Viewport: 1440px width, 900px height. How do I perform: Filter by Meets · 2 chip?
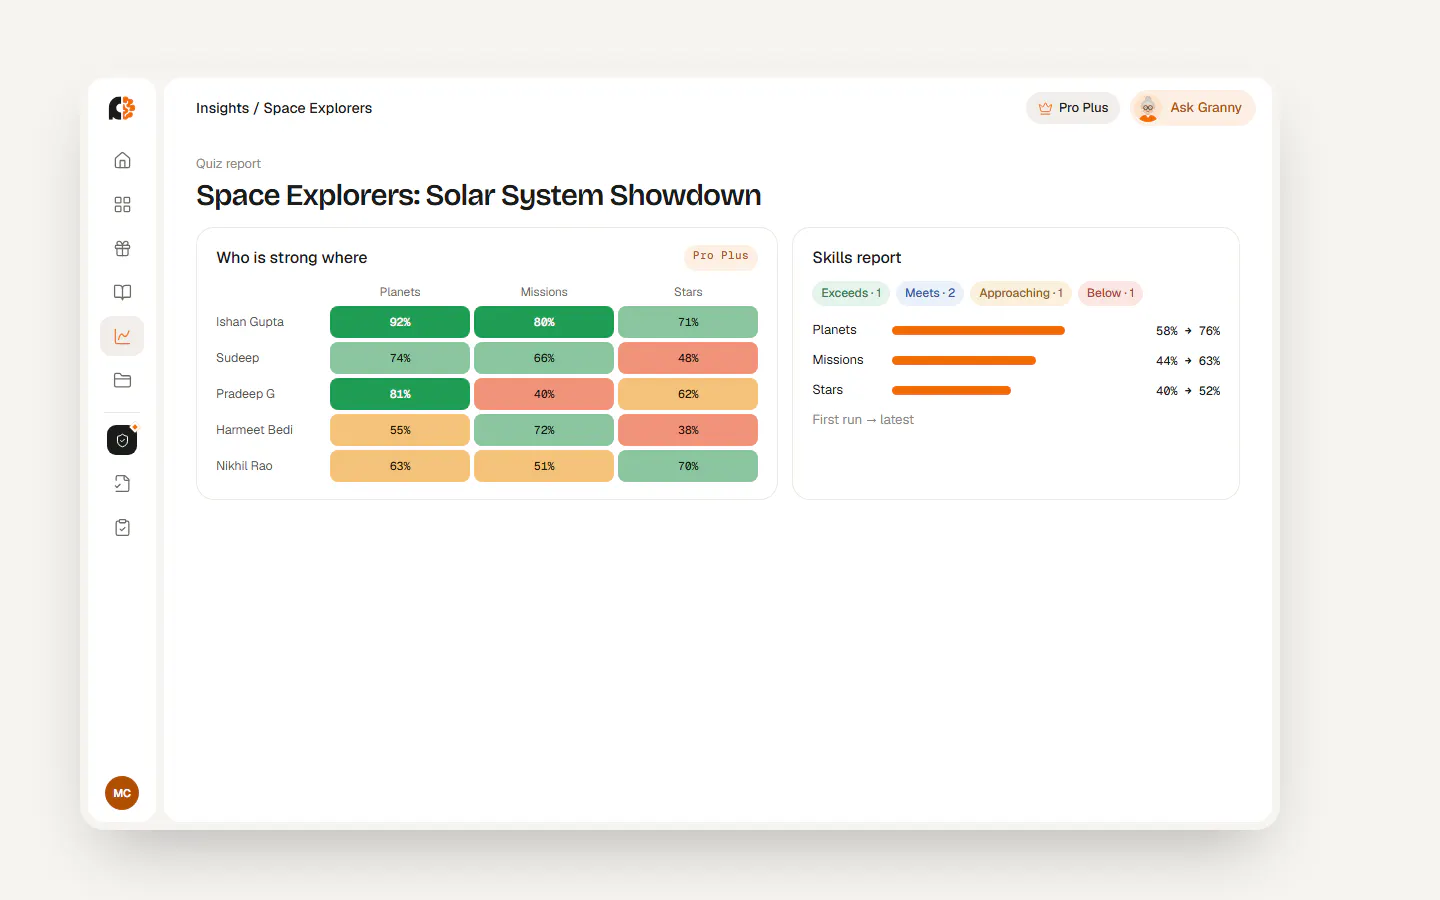[x=930, y=293]
